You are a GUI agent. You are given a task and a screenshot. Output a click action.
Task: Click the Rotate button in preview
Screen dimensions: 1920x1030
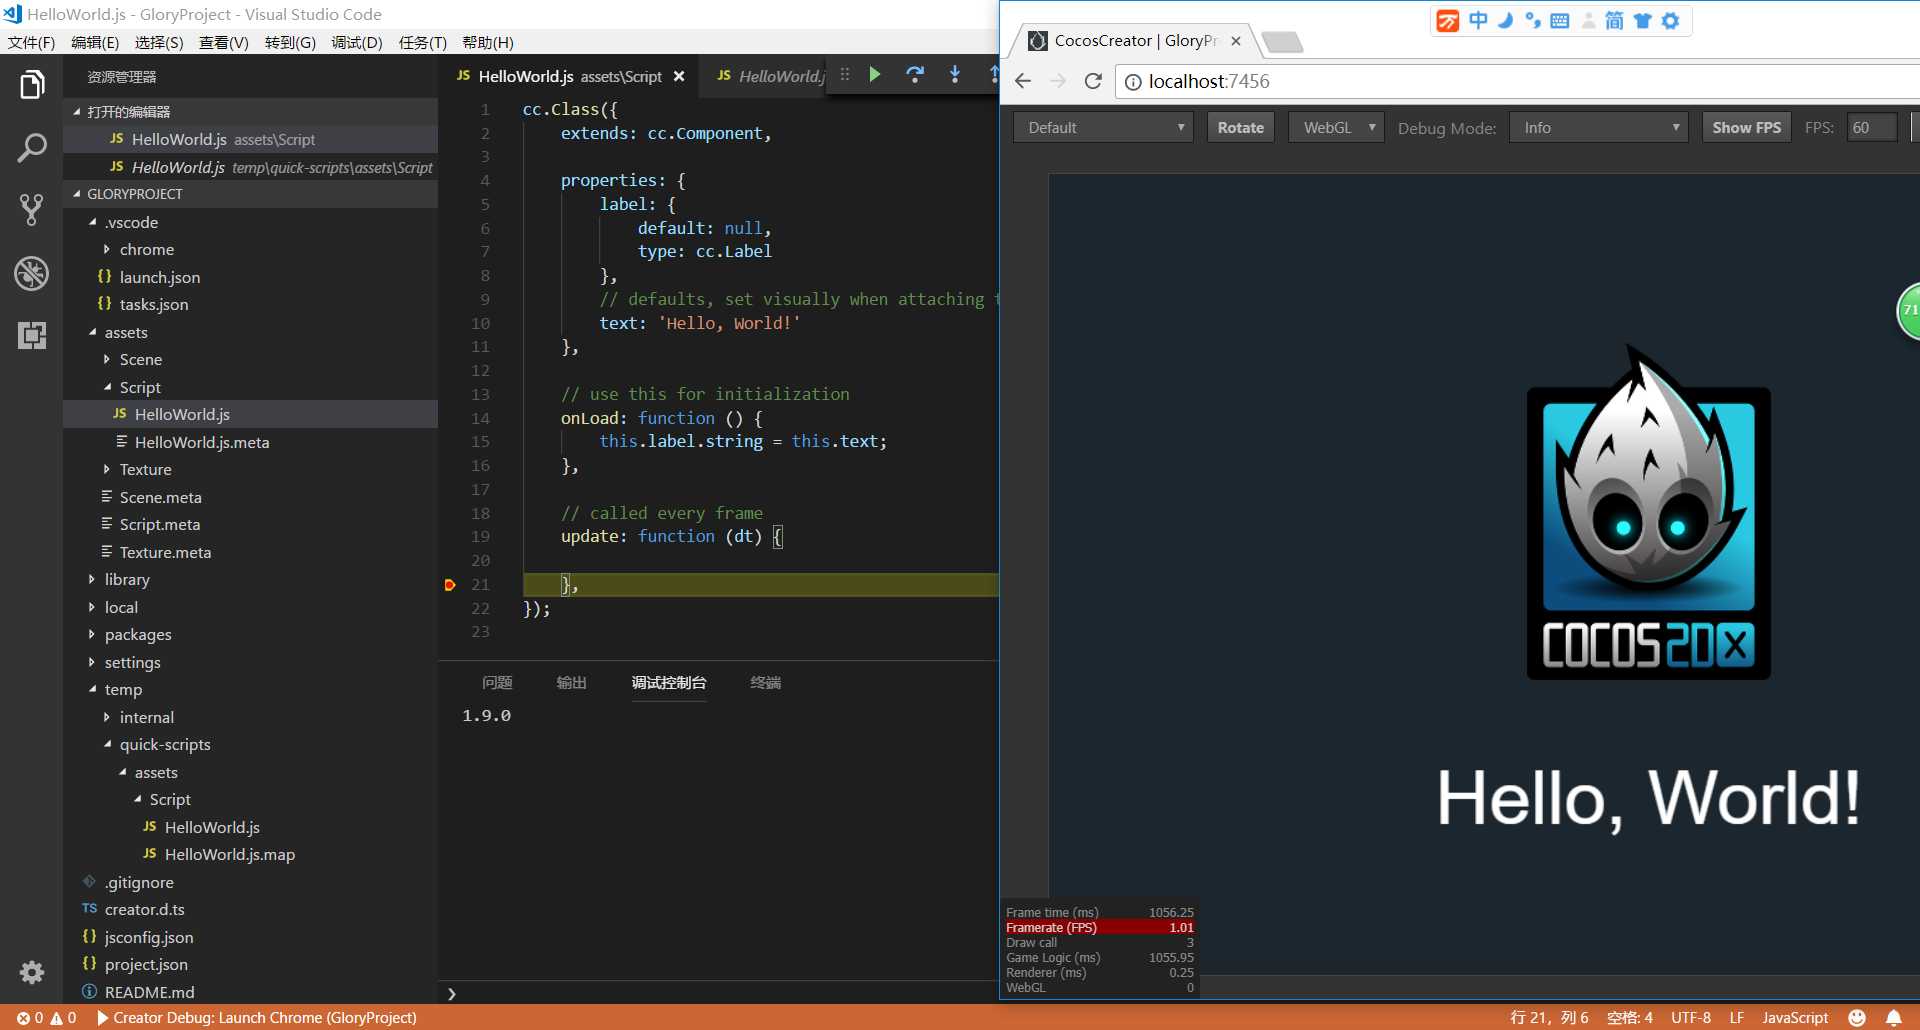coord(1241,128)
